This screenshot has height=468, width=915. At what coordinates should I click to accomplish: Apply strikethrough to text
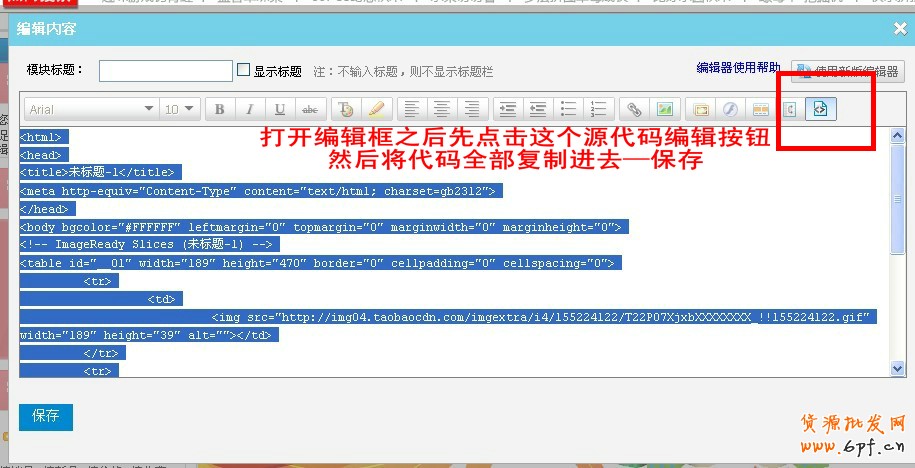pyautogui.click(x=309, y=109)
